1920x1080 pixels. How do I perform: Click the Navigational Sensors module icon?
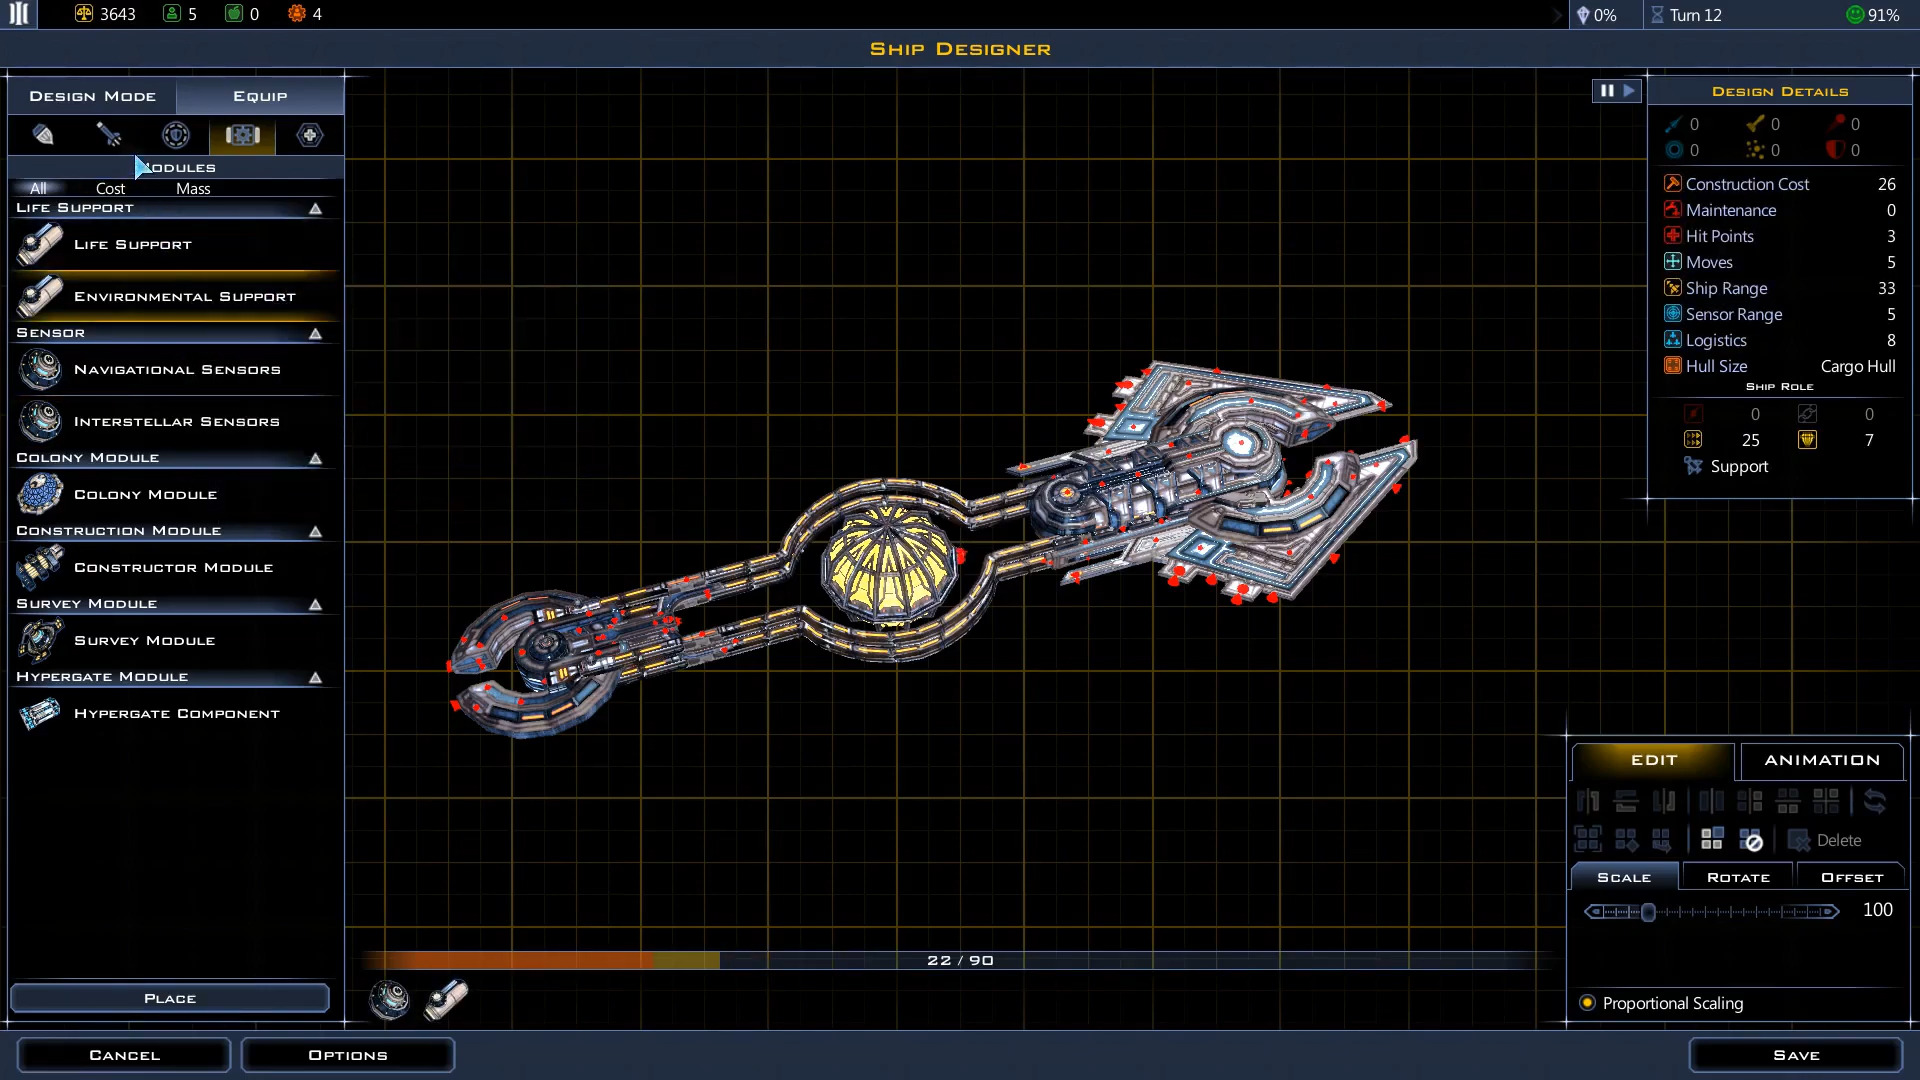pos(40,369)
